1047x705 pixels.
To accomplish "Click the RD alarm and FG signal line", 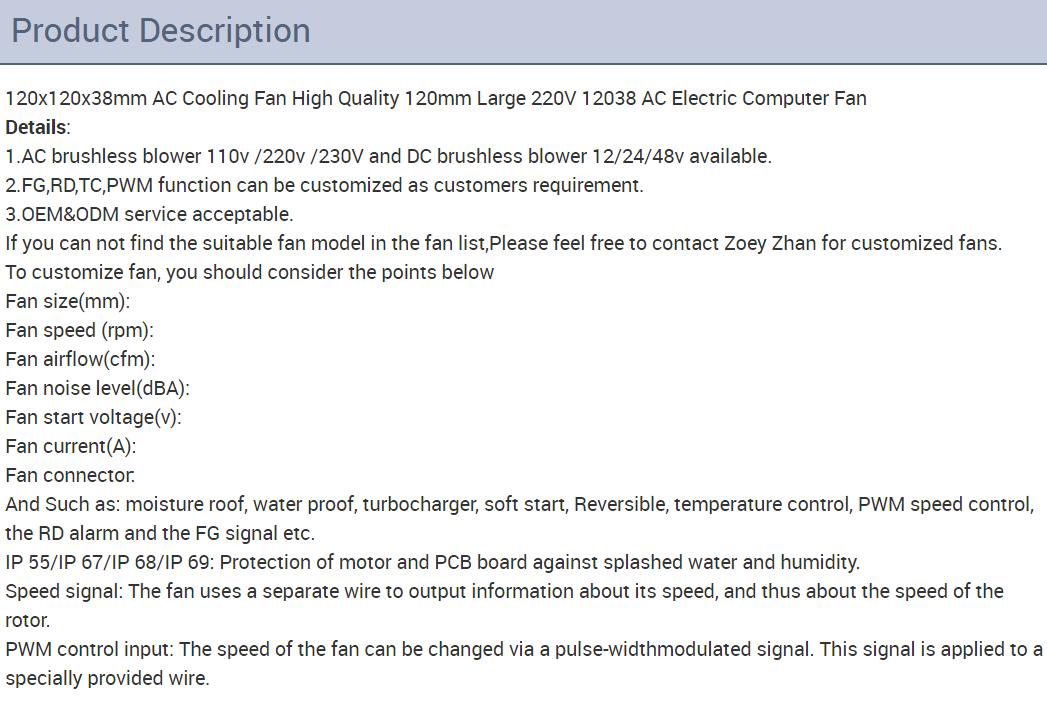I will pyautogui.click(x=160, y=533).
